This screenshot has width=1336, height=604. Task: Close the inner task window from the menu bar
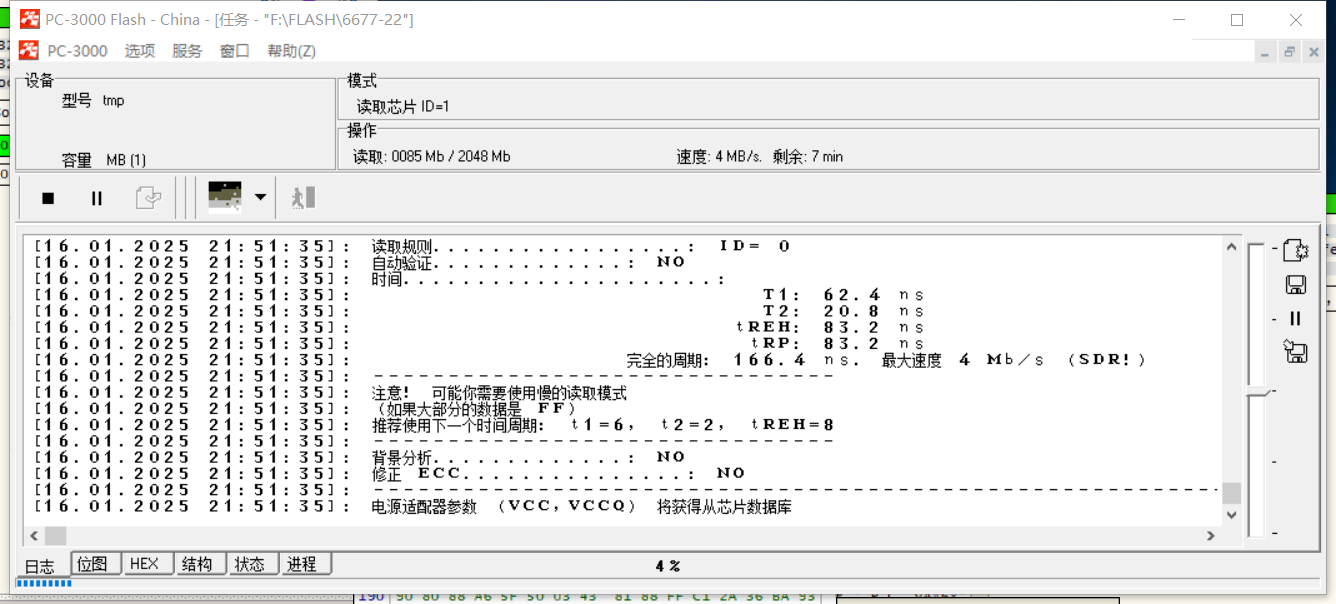1314,52
